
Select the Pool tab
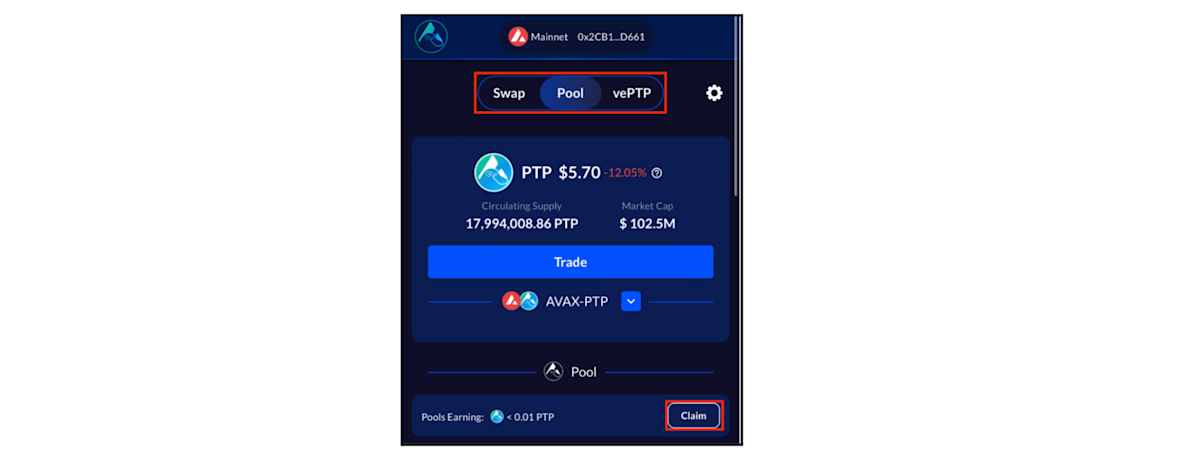click(570, 94)
